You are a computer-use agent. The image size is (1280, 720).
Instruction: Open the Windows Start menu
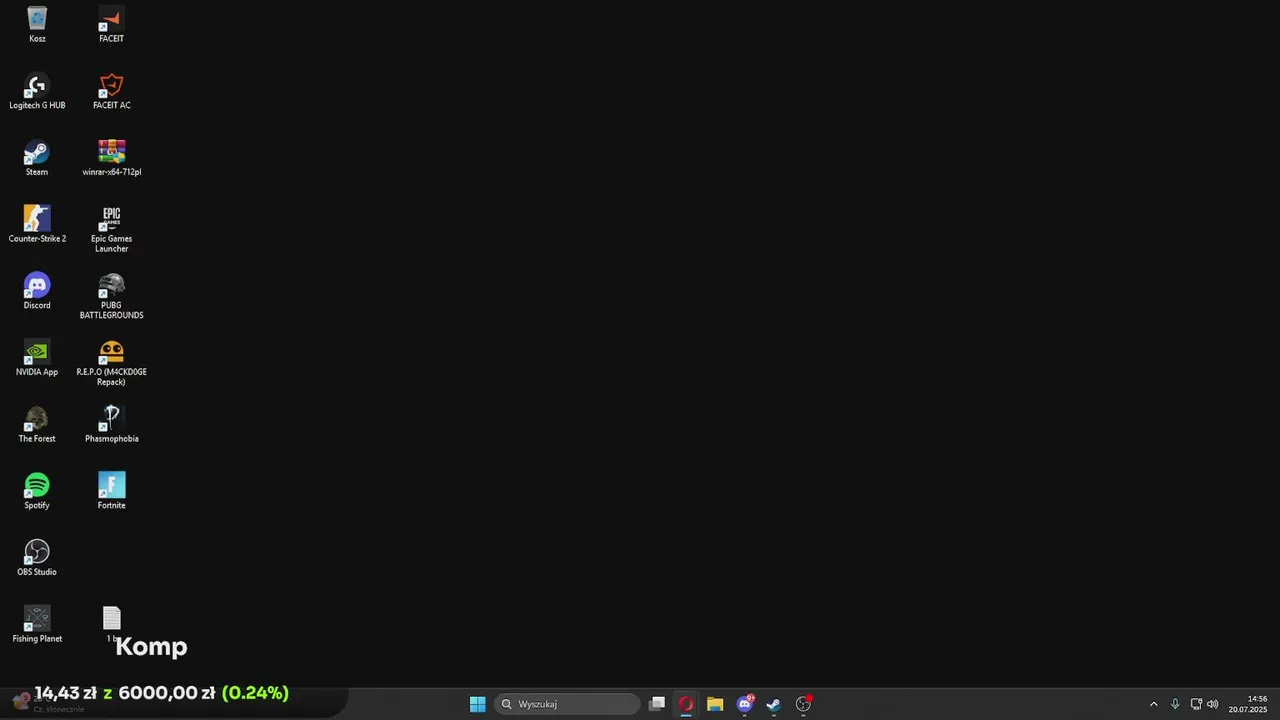pyautogui.click(x=478, y=704)
